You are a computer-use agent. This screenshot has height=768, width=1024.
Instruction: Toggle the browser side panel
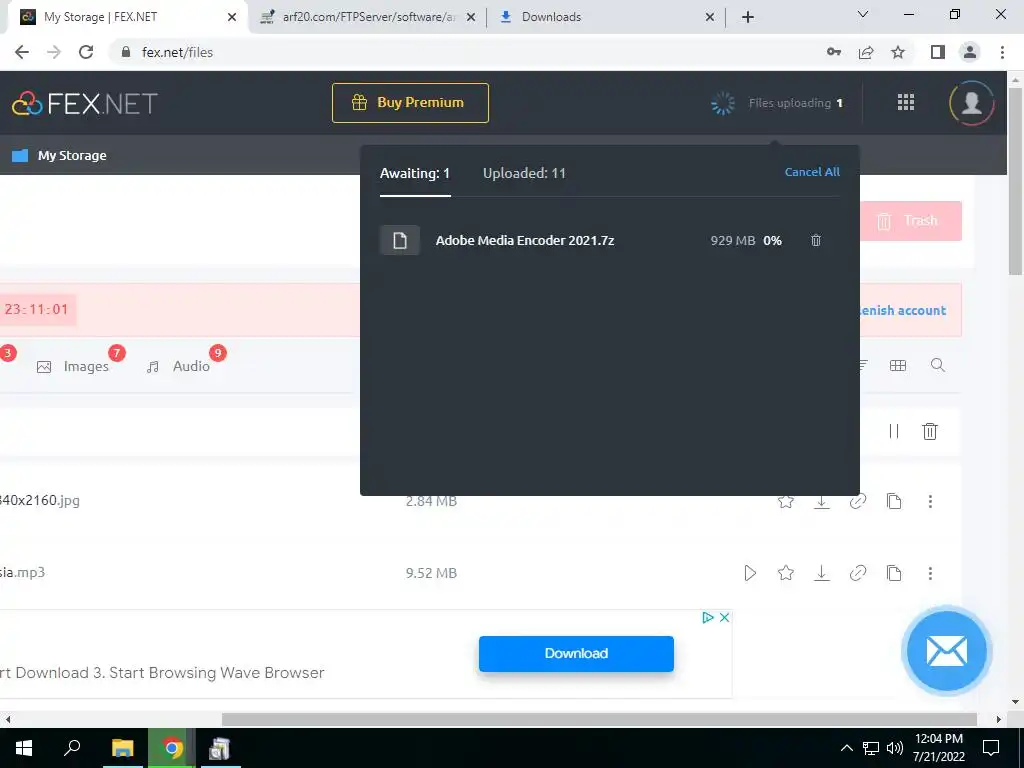click(938, 52)
